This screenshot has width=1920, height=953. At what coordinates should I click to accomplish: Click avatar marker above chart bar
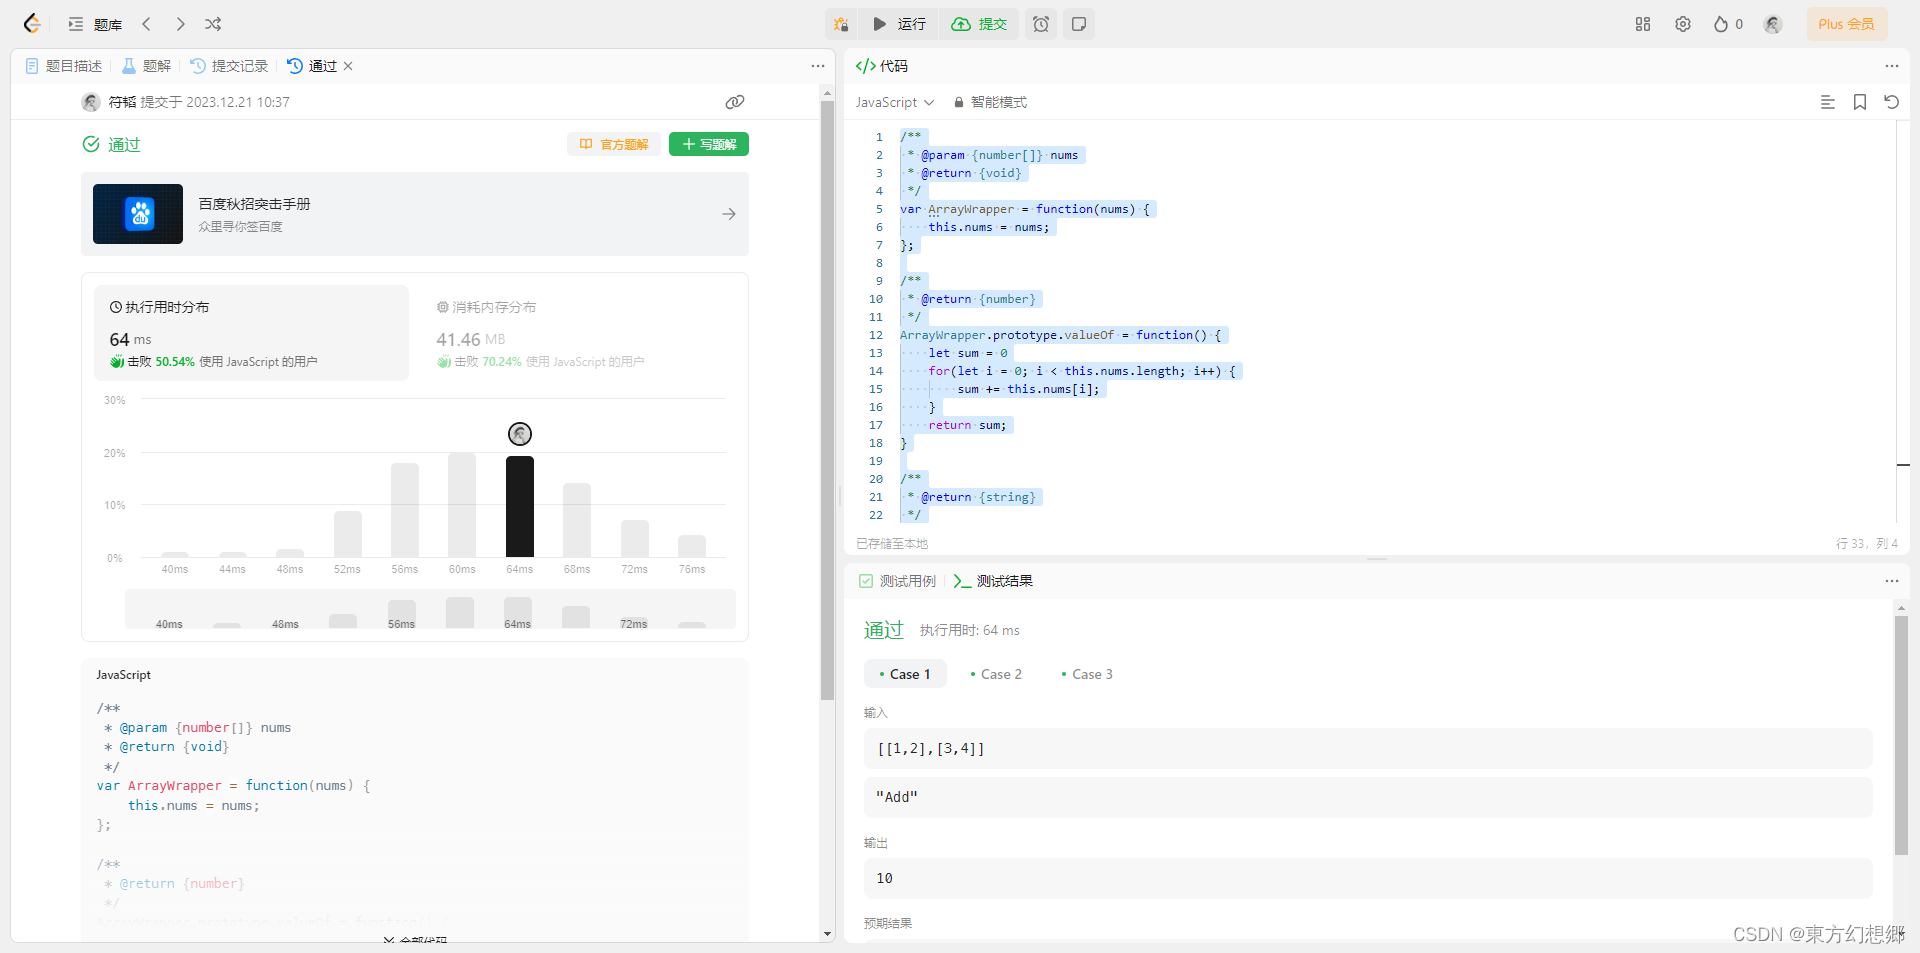point(520,434)
